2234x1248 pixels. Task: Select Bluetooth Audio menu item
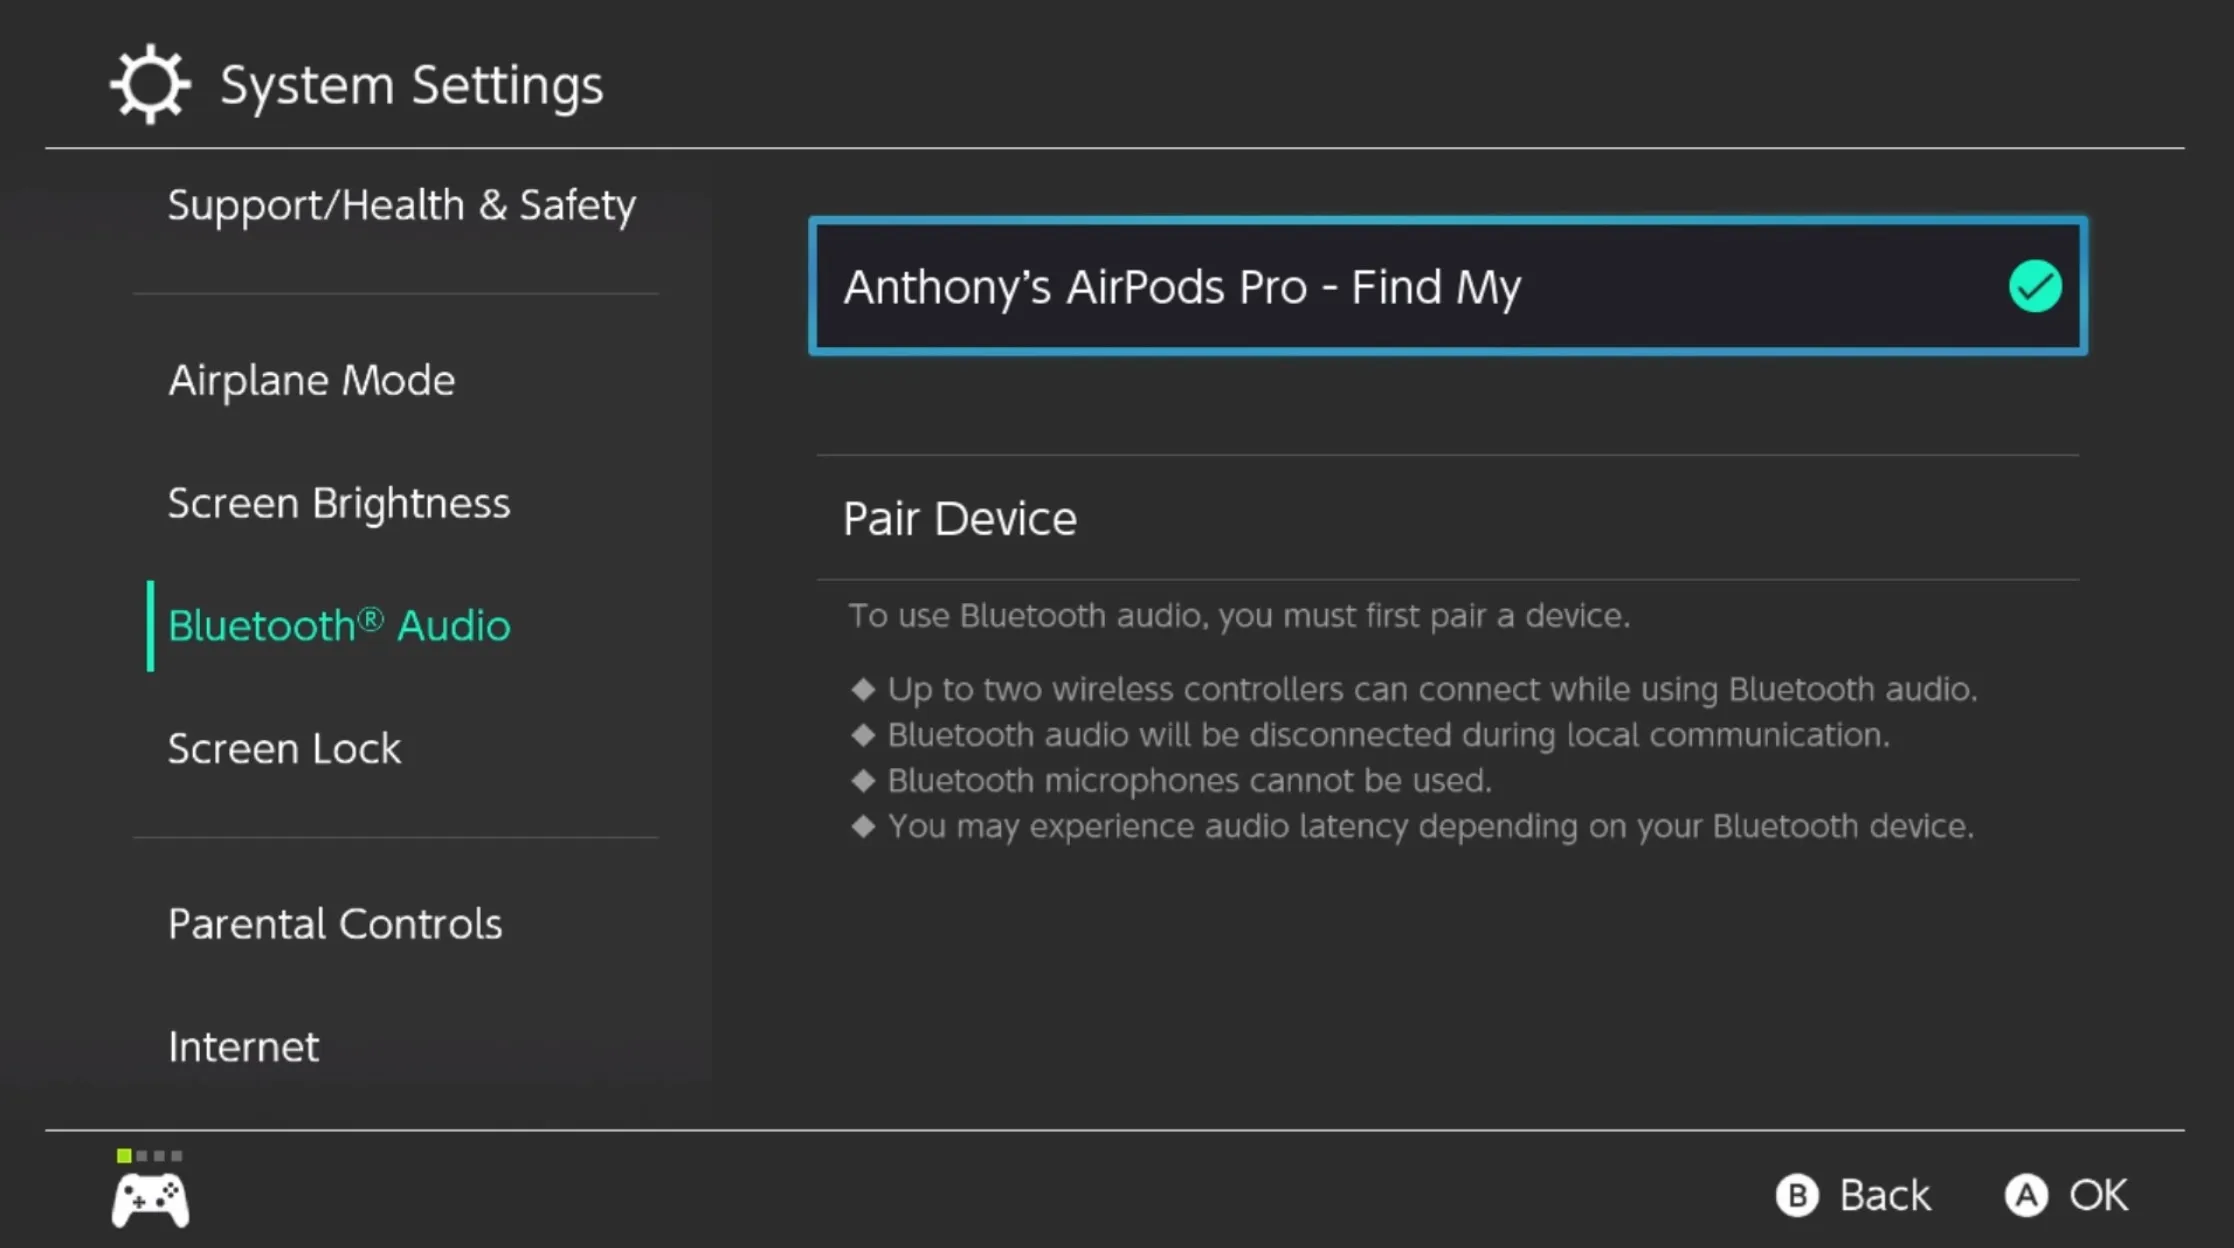339,626
